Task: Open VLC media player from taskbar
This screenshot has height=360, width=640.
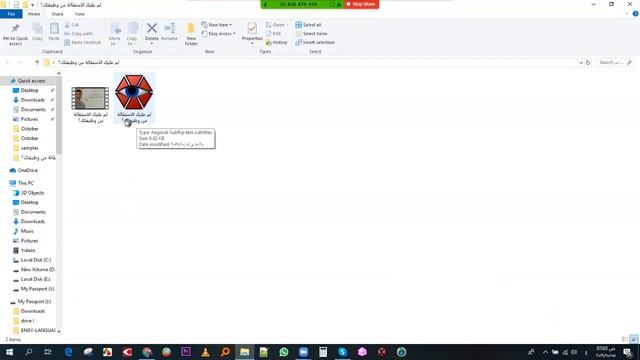Action: point(205,352)
